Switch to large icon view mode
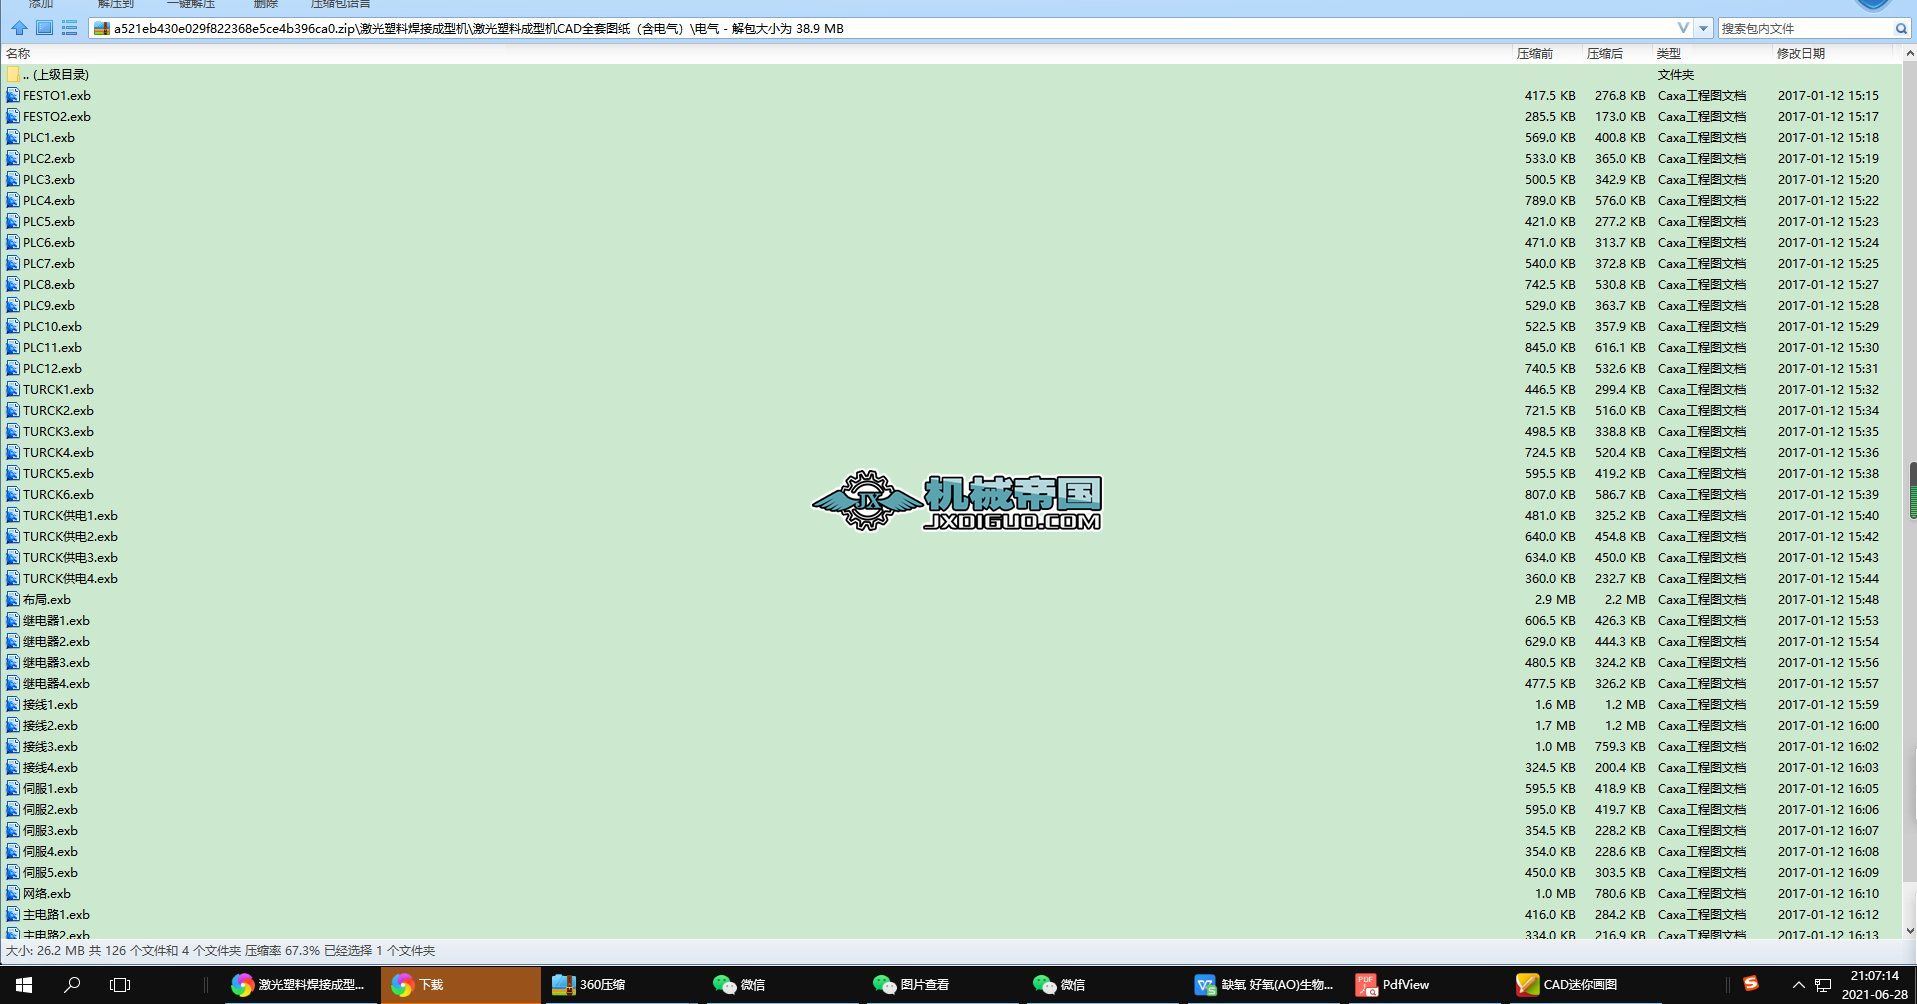The image size is (1917, 1004). [45, 28]
